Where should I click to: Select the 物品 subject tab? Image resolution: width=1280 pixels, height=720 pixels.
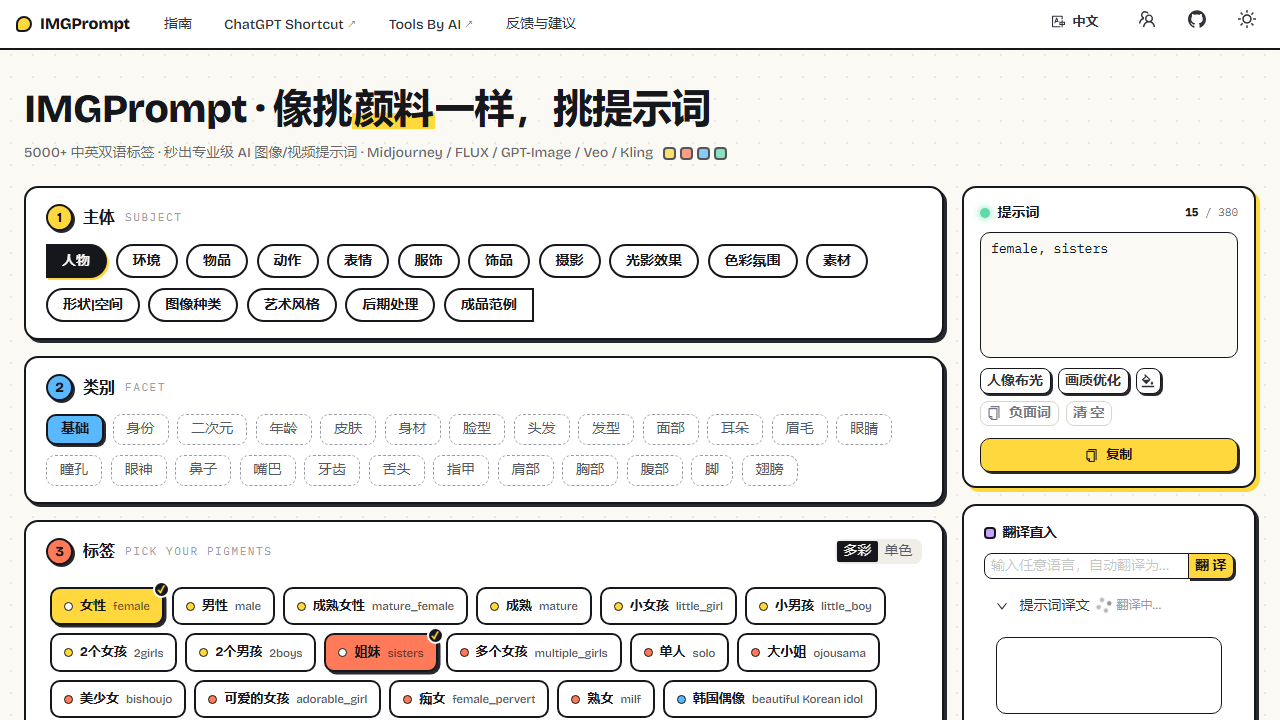pyautogui.click(x=217, y=261)
